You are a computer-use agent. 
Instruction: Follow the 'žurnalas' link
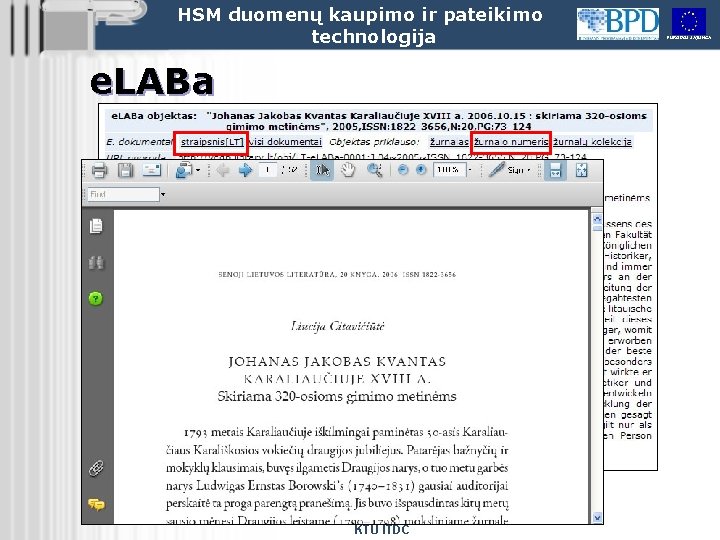[x=449, y=142]
